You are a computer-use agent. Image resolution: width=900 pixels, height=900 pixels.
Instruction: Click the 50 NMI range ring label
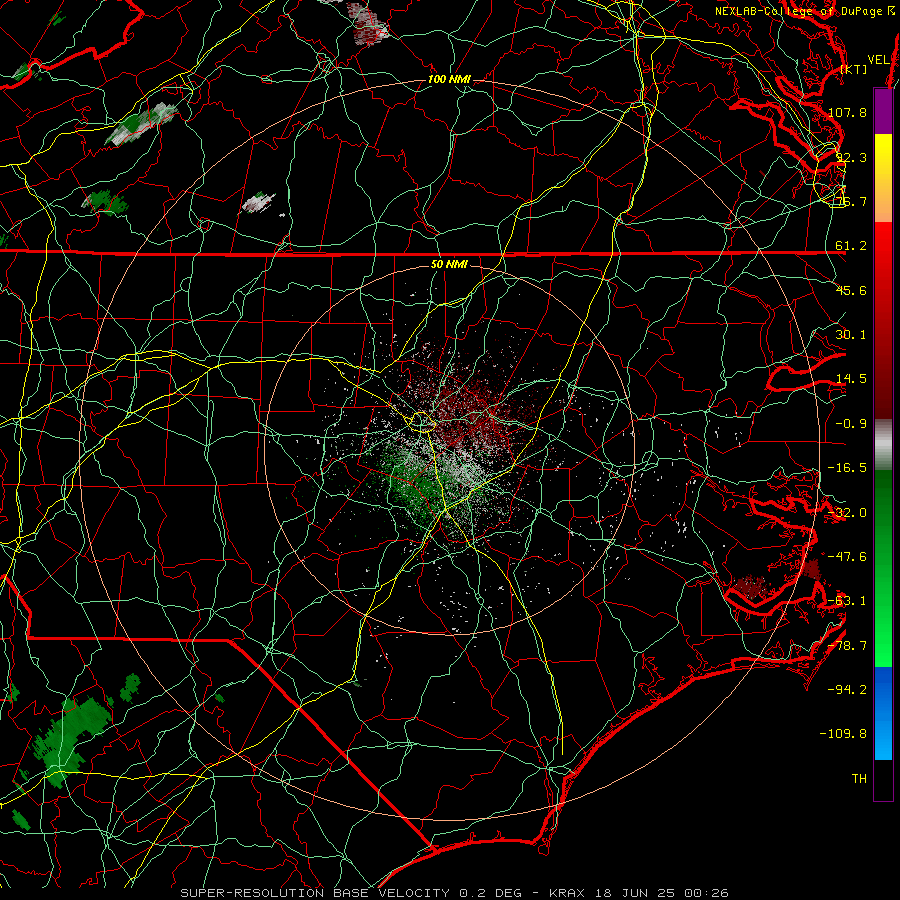449,264
